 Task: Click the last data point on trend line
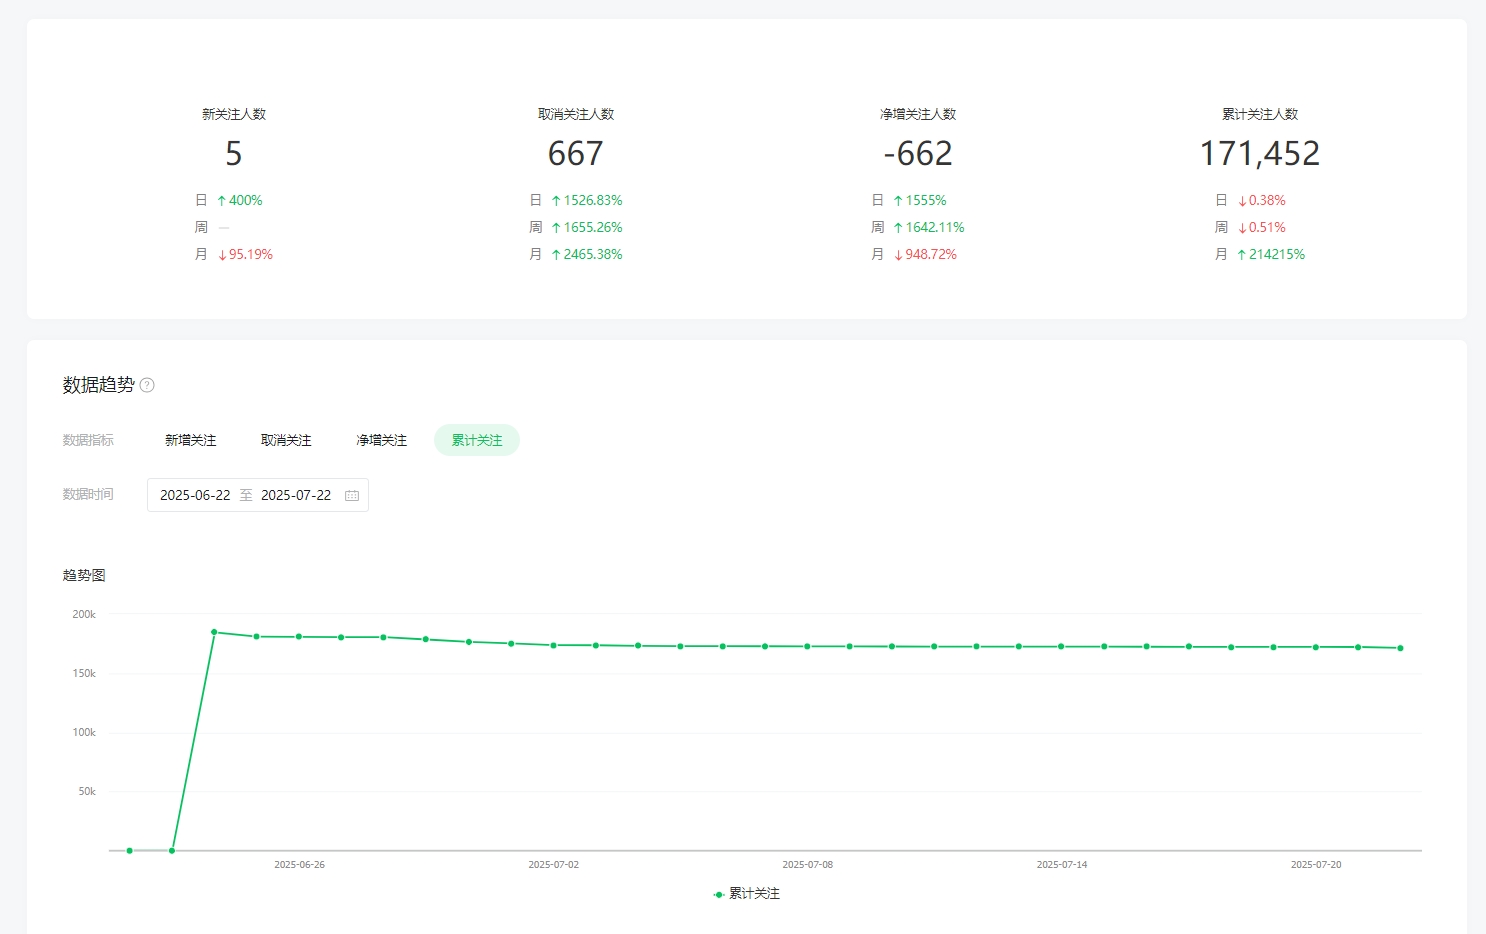point(1400,648)
